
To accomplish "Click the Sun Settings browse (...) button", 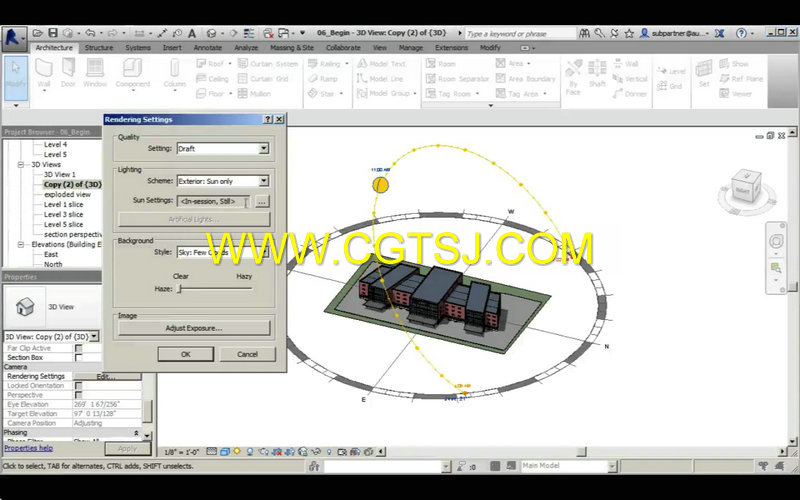I will (262, 202).
